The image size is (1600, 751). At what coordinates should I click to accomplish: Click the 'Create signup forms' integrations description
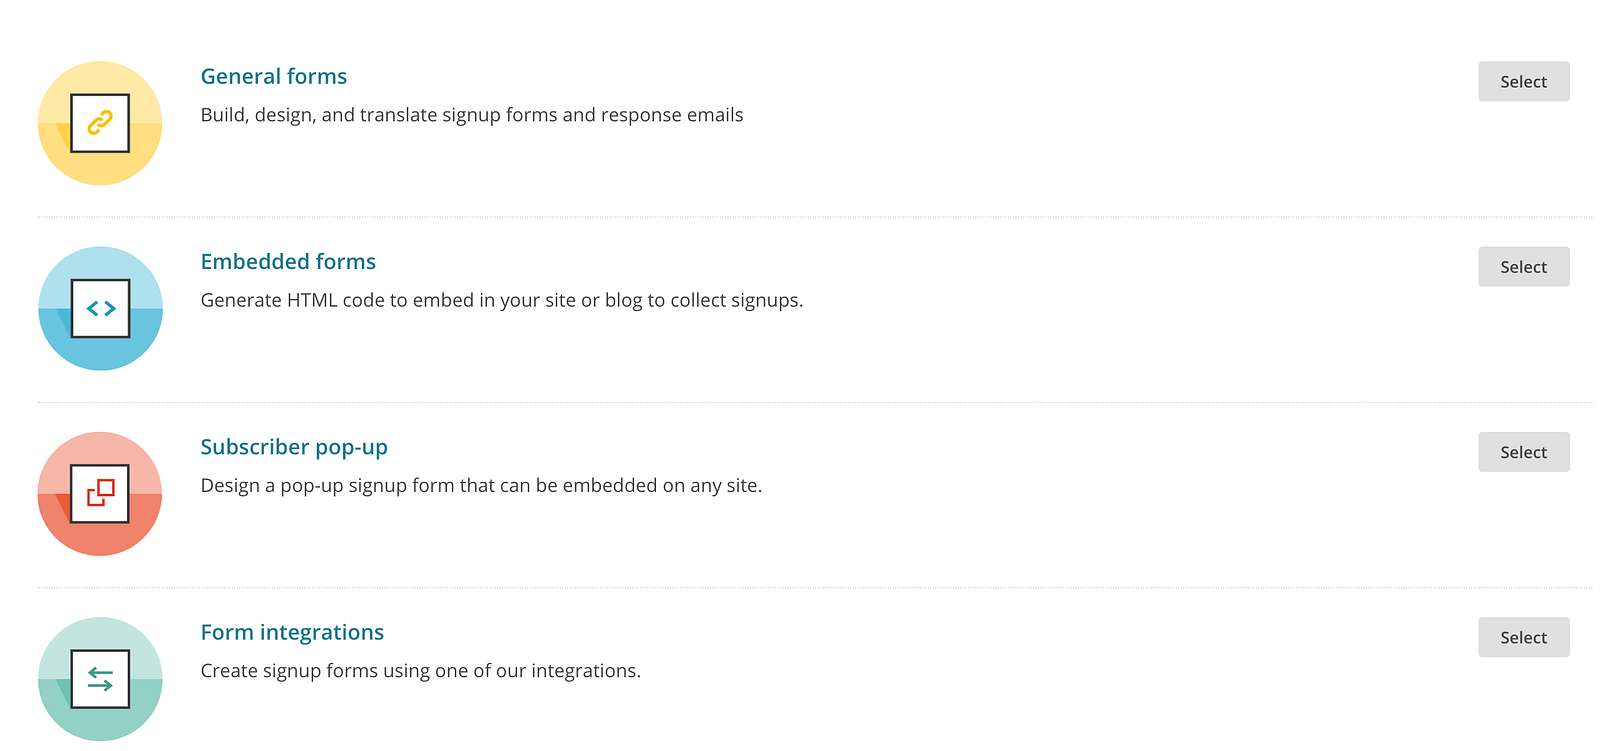coord(420,670)
